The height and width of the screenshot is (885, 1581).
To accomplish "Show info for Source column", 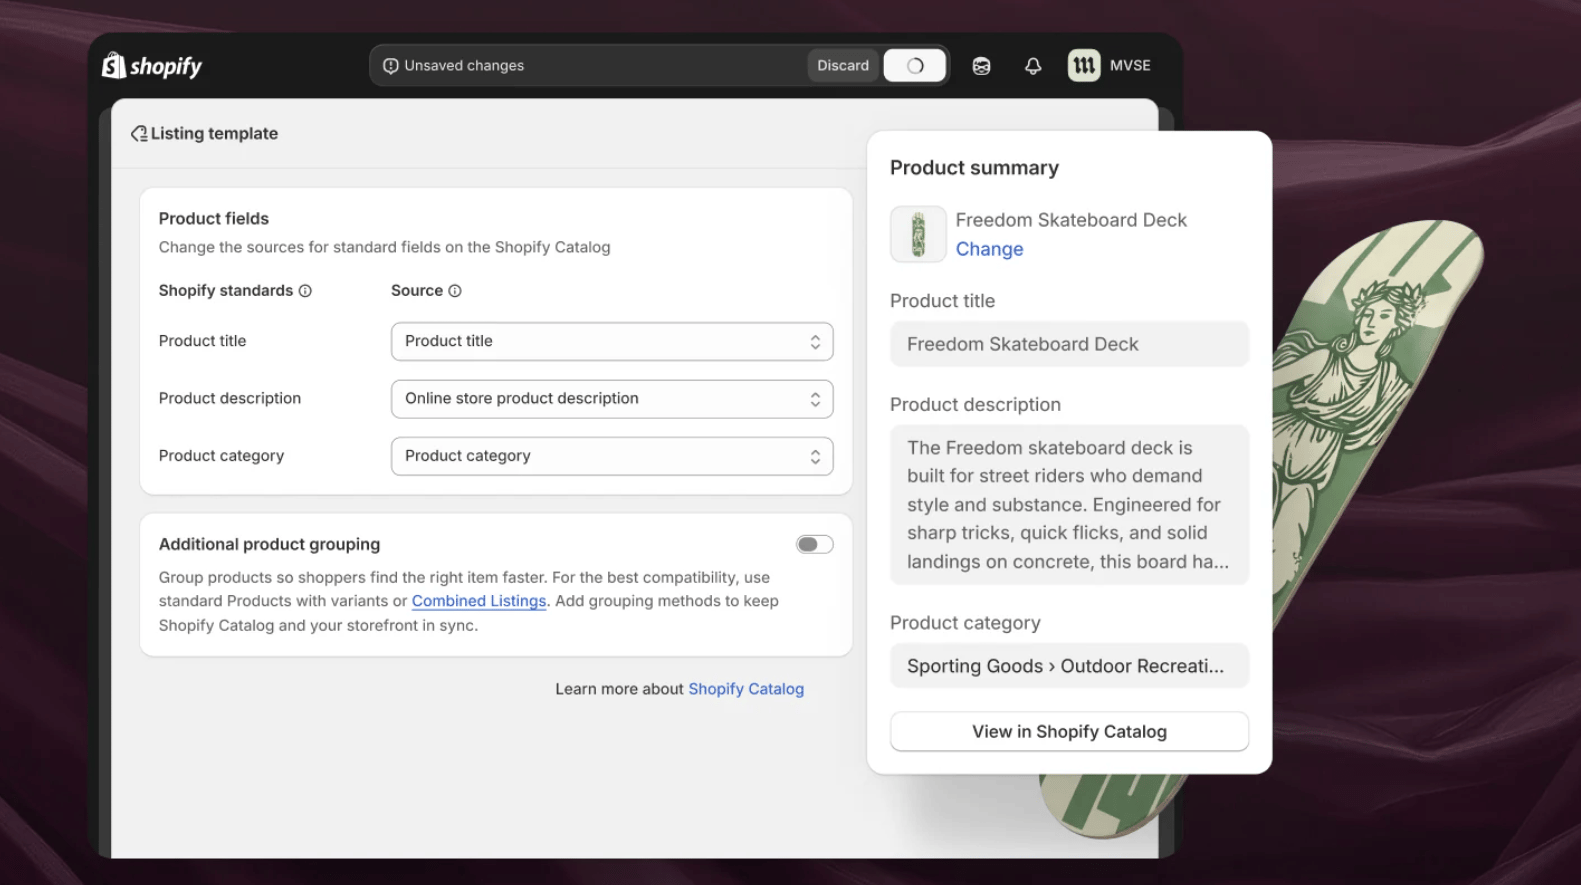I will [x=455, y=291].
